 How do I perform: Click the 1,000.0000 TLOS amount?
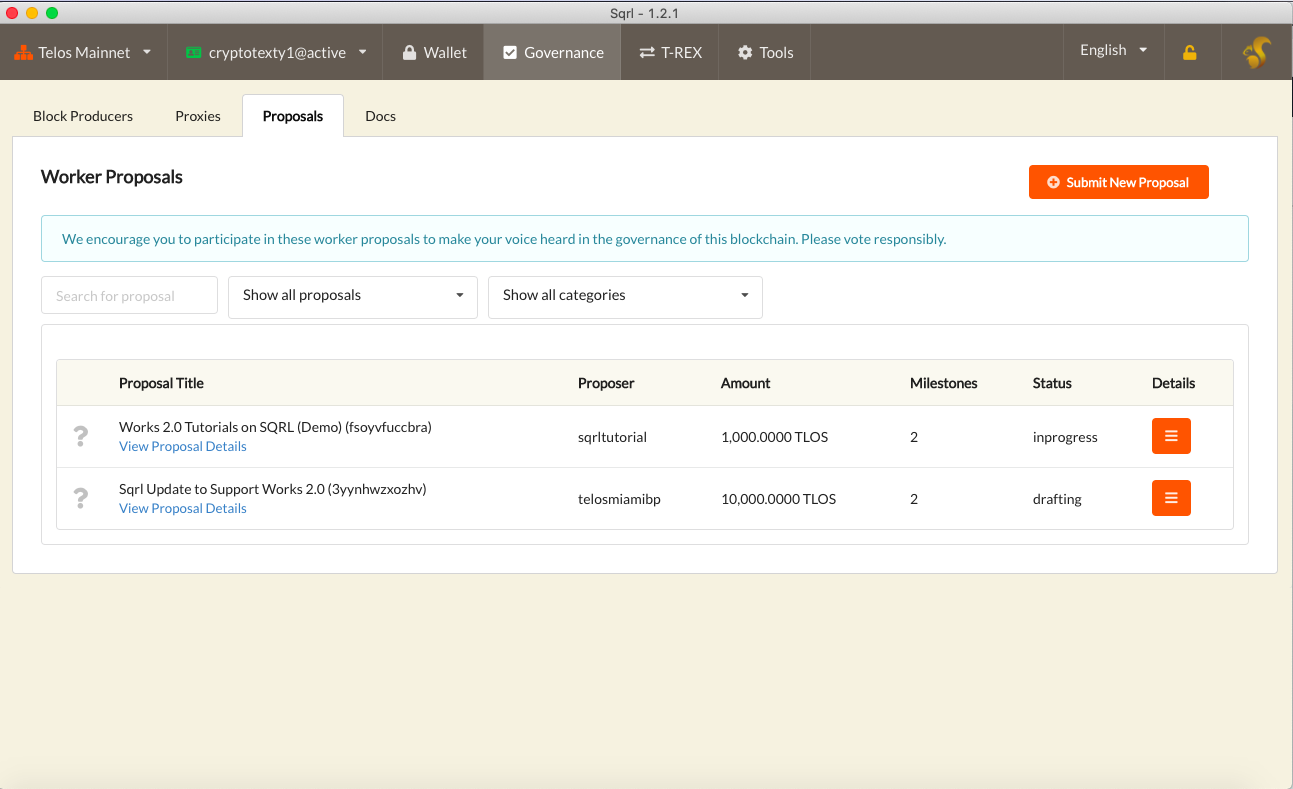click(x=774, y=437)
